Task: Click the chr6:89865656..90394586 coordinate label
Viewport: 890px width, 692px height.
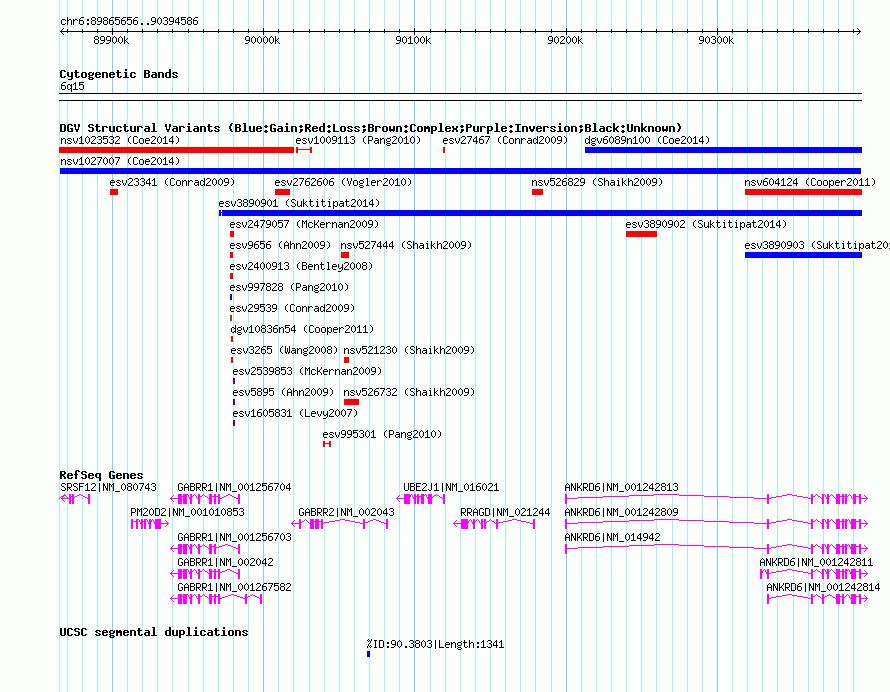Action: 129,22
